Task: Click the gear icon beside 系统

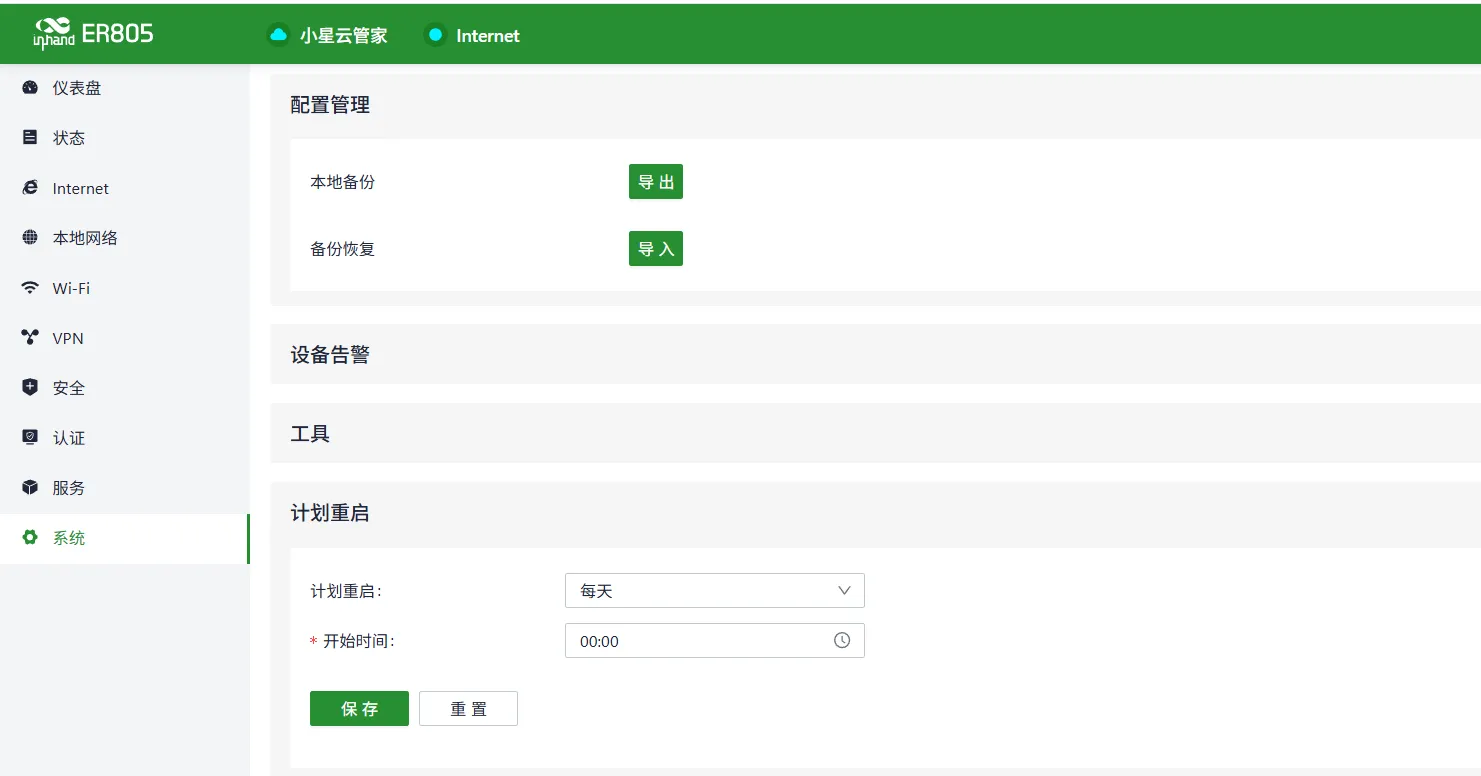Action: [30, 538]
